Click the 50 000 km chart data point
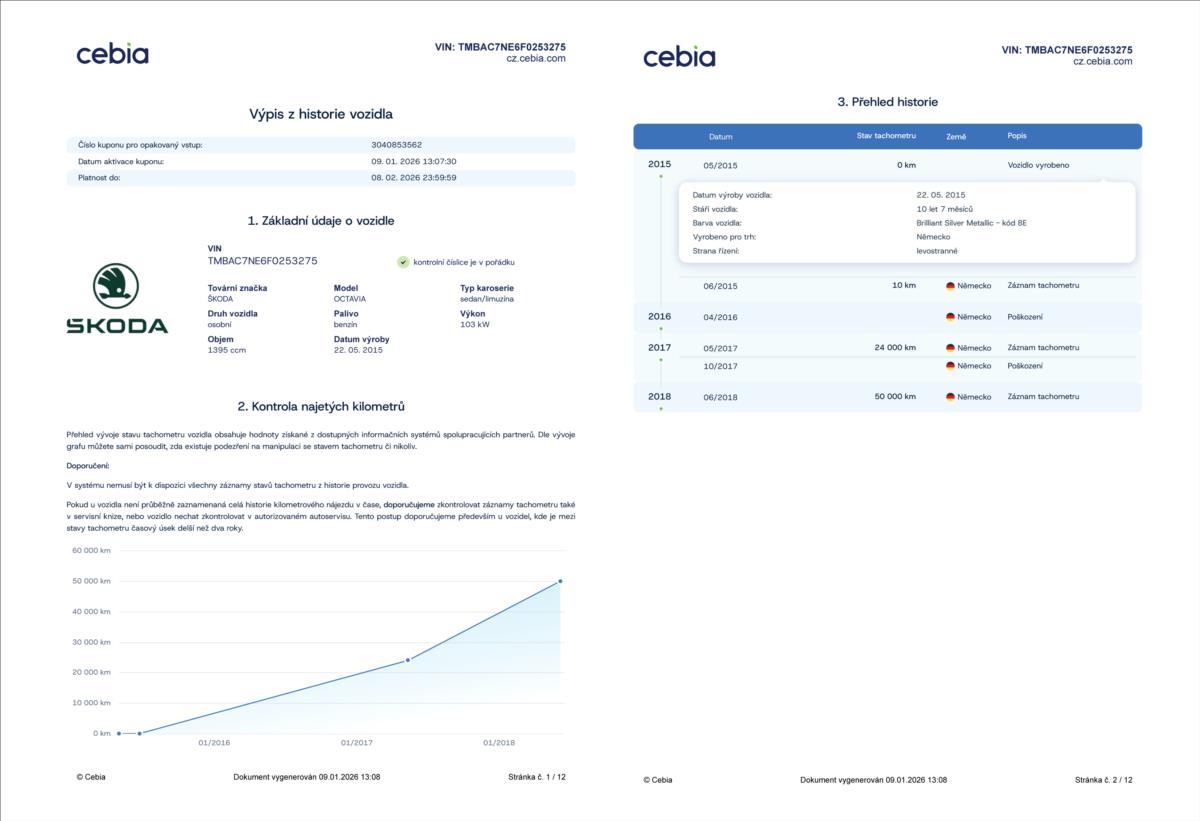Image resolution: width=1200 pixels, height=821 pixels. 560,581
